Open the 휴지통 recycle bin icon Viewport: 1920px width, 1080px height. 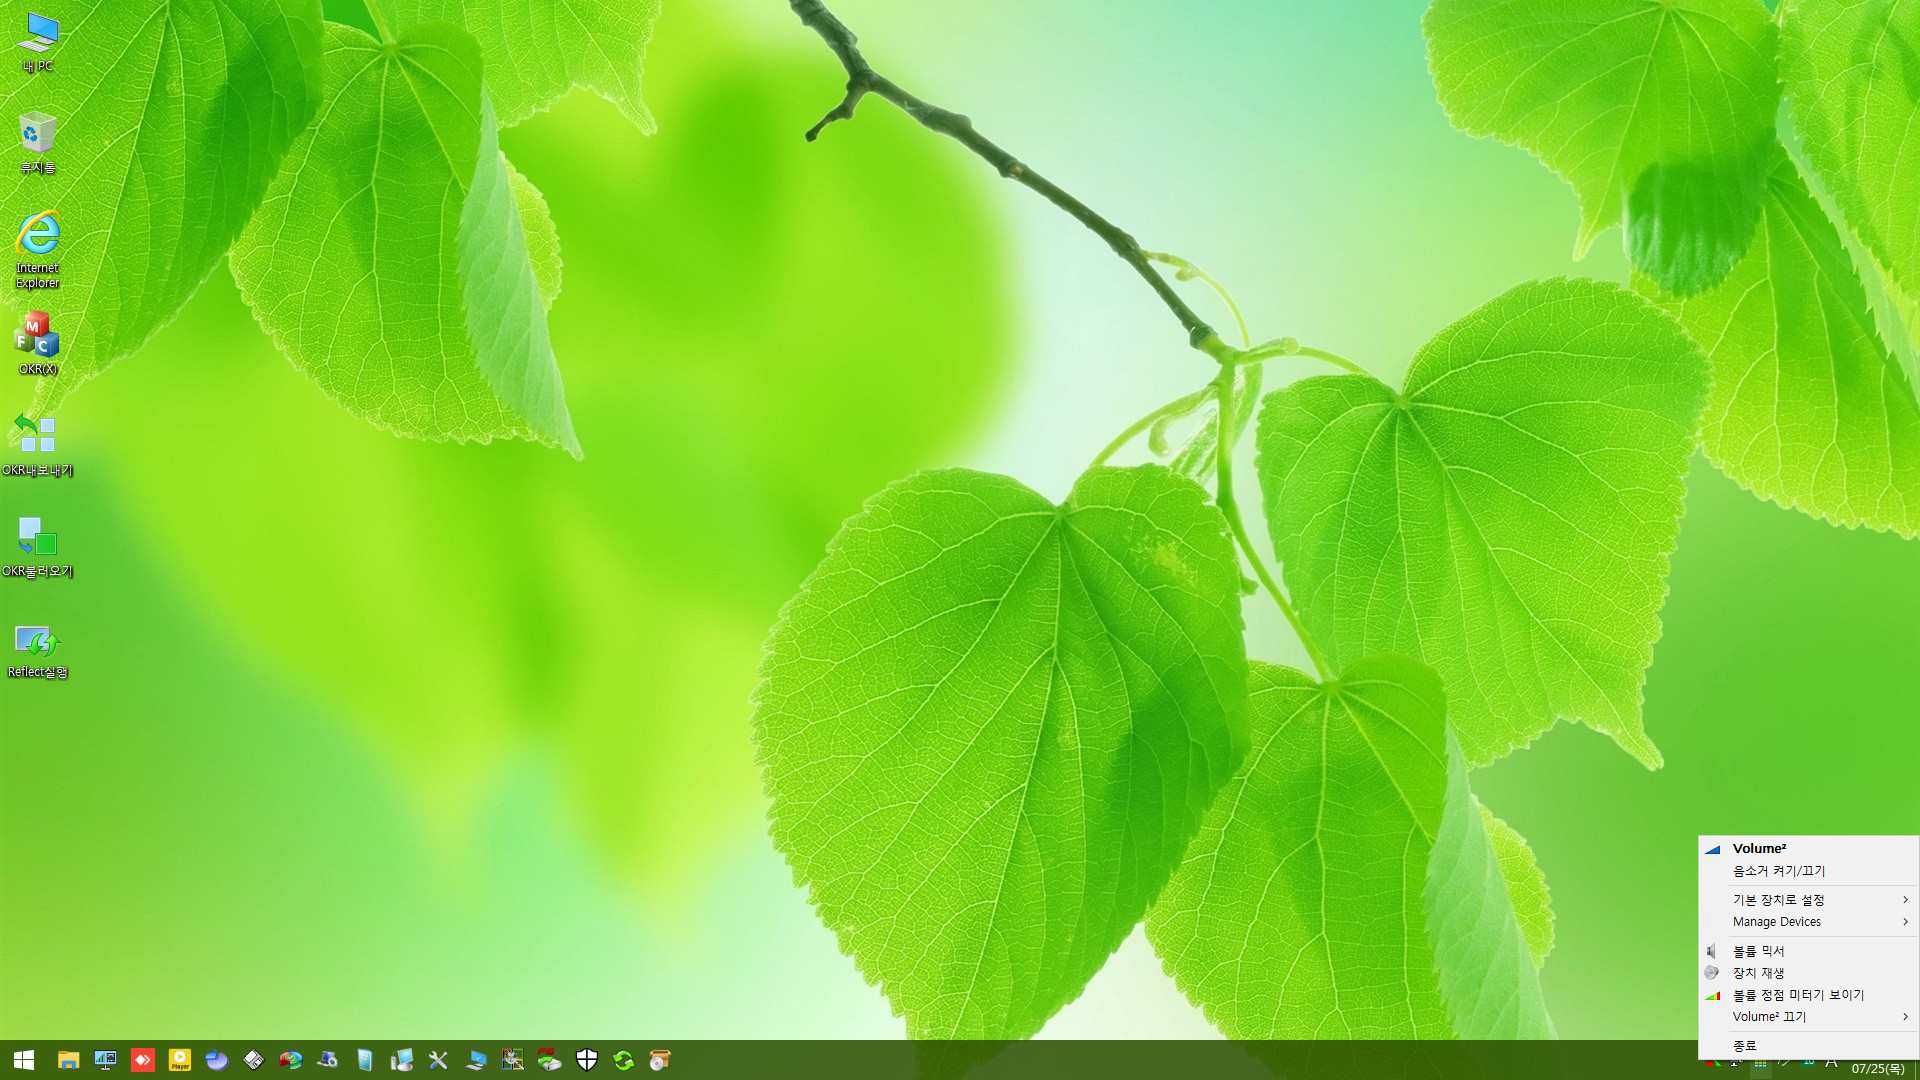[37, 142]
